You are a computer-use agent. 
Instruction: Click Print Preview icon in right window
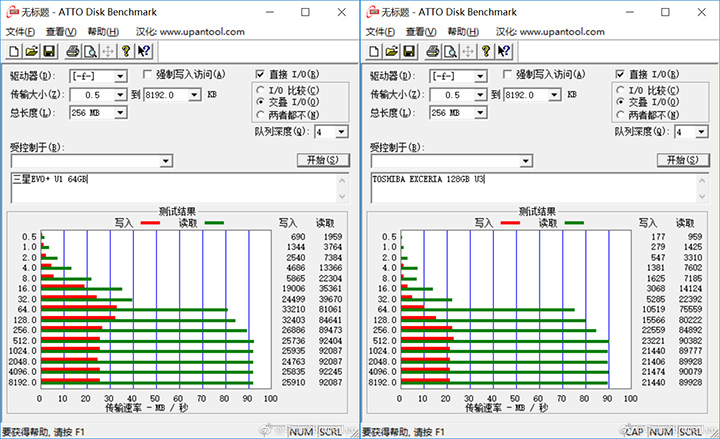coord(450,51)
